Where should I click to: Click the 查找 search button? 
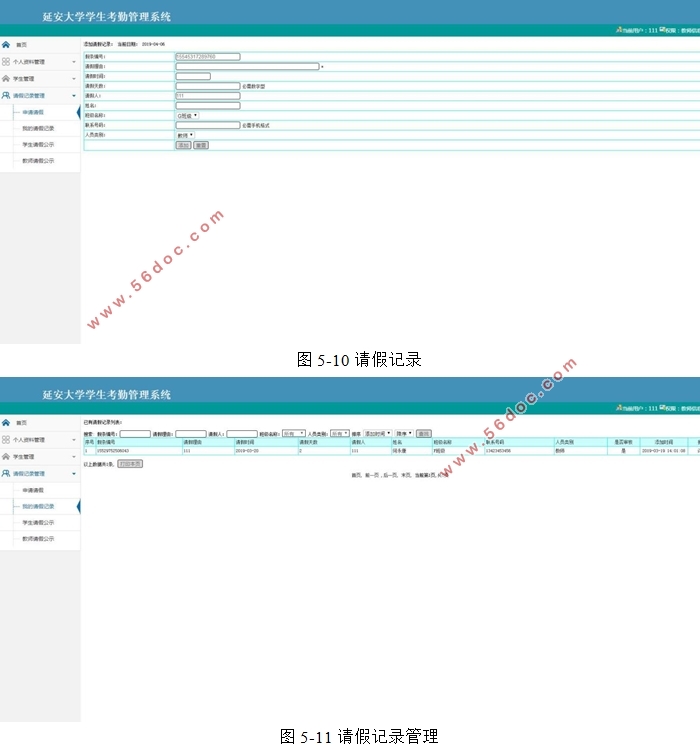tap(423, 434)
